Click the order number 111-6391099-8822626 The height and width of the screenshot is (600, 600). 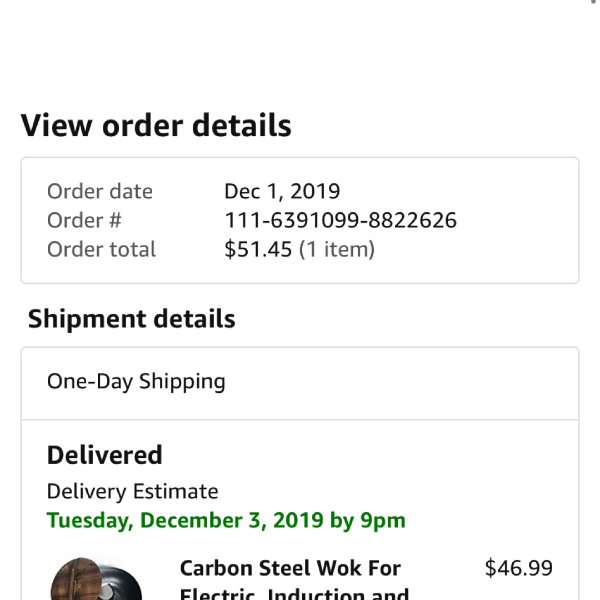(x=340, y=220)
